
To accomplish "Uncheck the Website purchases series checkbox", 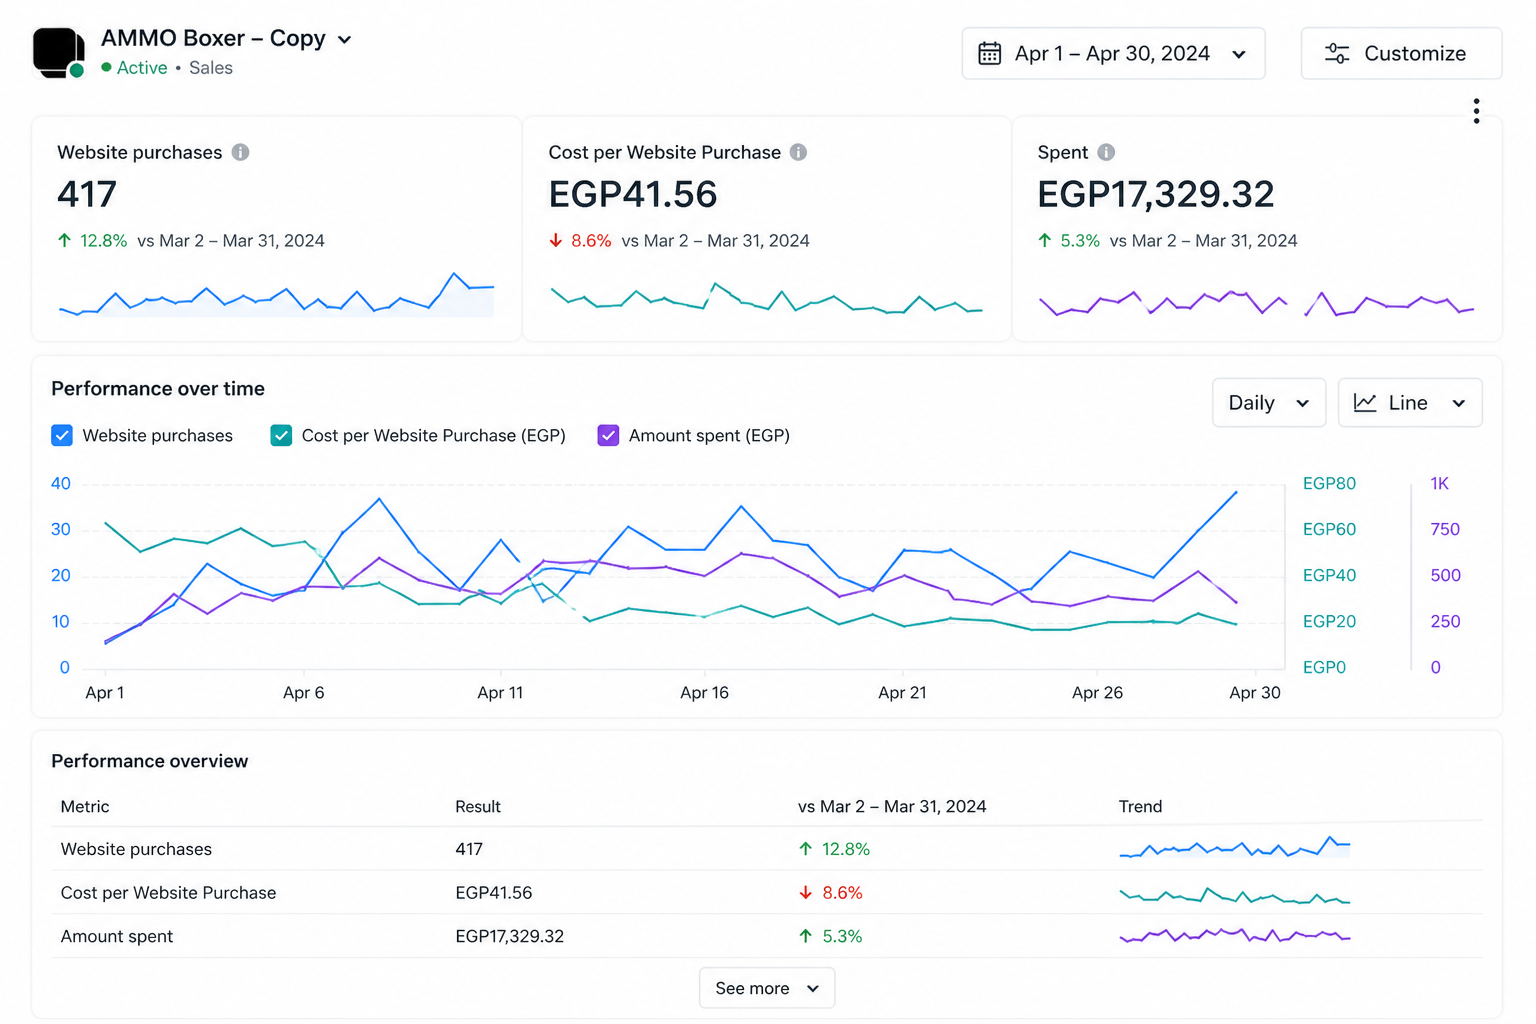I will (x=62, y=436).
